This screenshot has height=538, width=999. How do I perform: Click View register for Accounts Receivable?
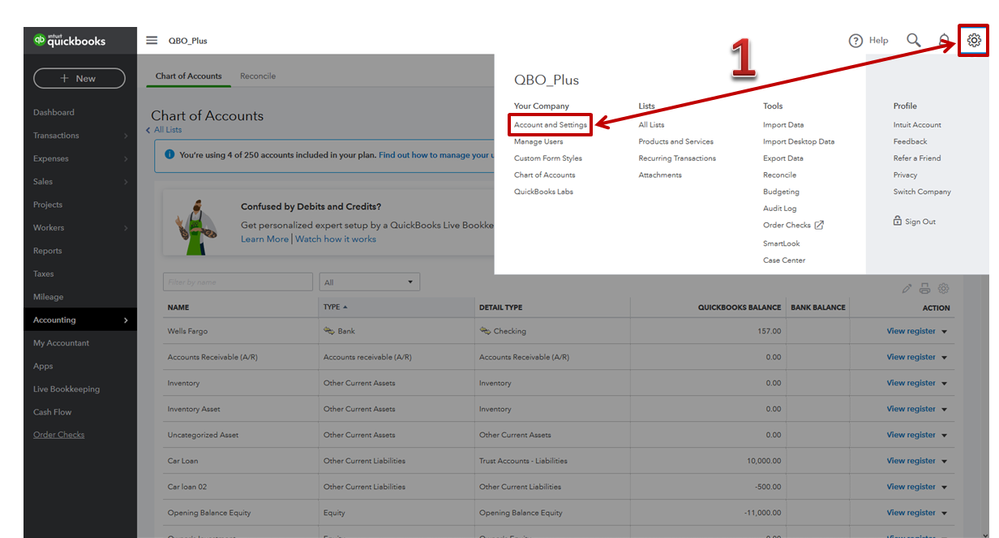click(911, 357)
